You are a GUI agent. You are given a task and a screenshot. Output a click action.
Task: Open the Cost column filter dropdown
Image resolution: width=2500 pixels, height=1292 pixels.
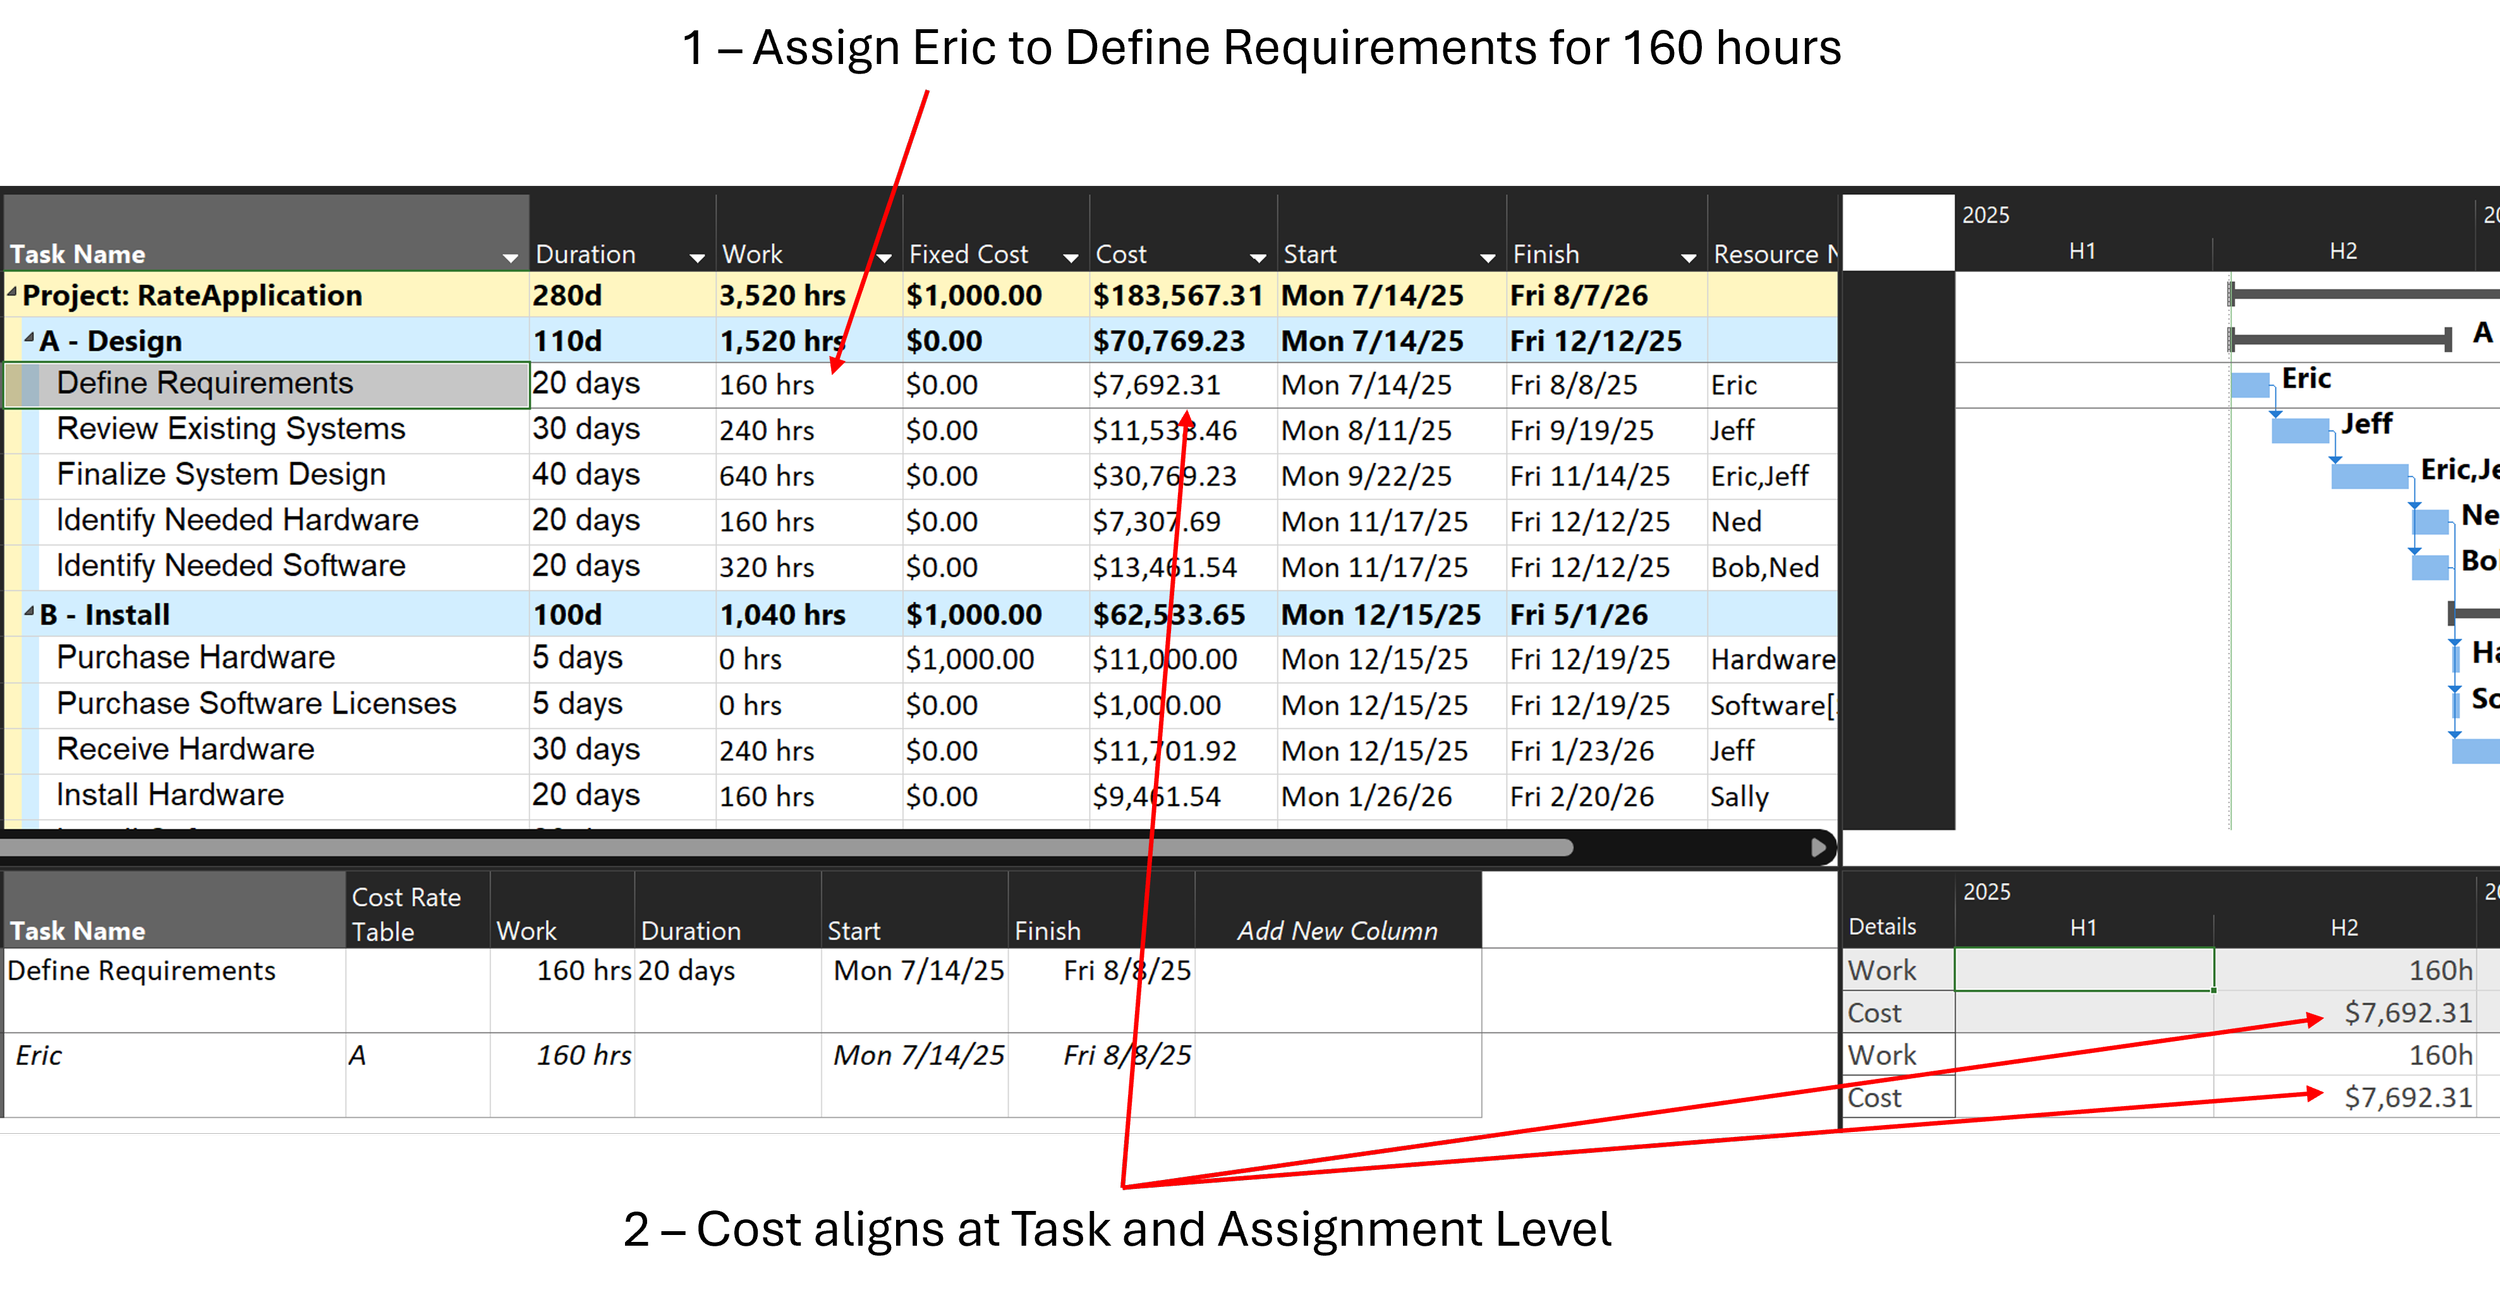point(1258,258)
